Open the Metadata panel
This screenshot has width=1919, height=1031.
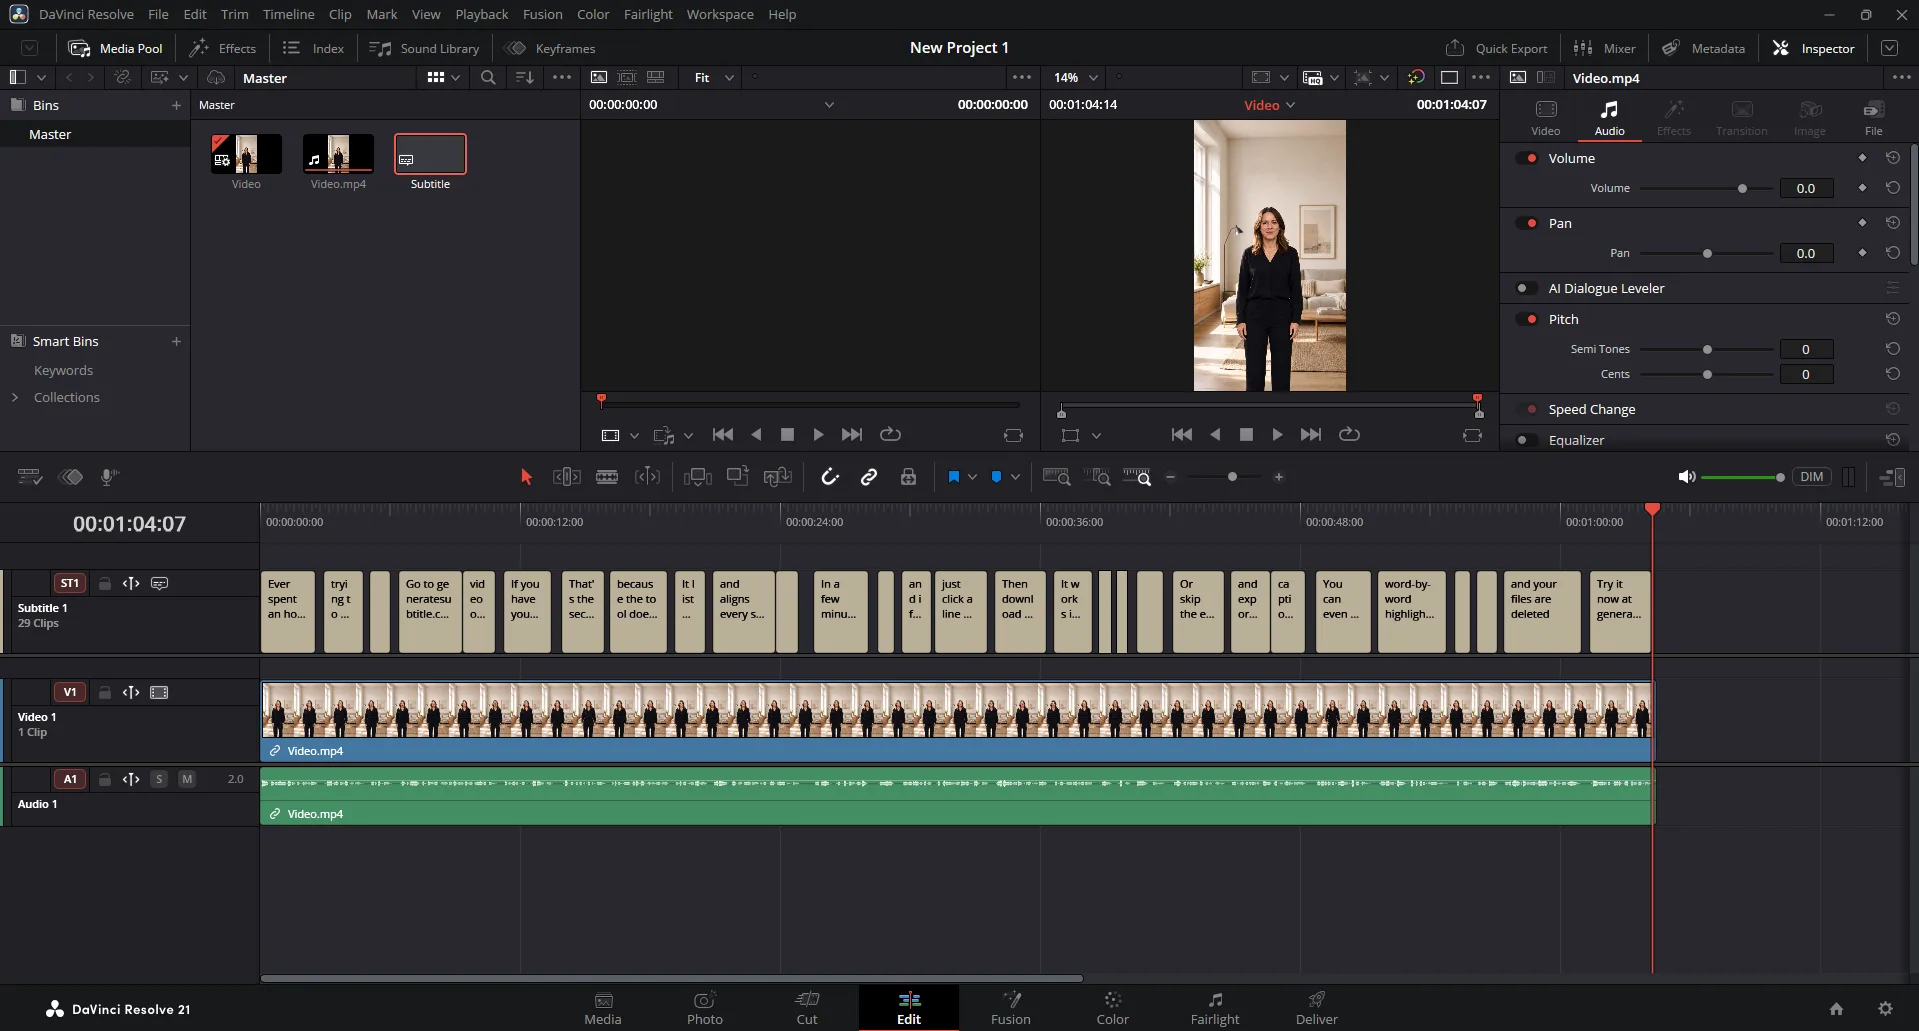pos(1704,48)
